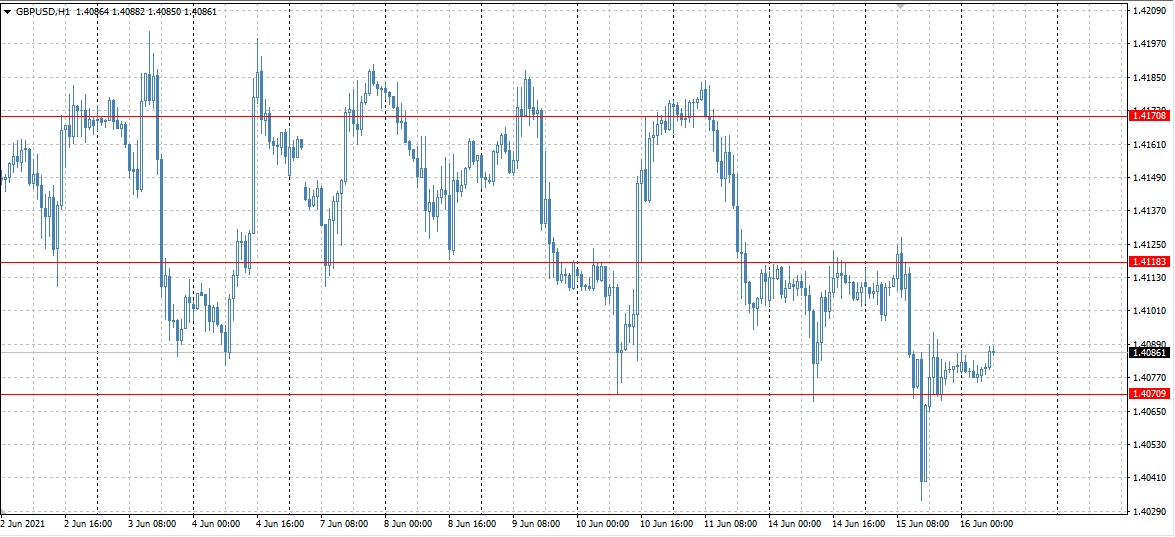Screen dimensions: 1175x537
Task: Click the 1.40530 value on price scale
Action: click(x=1150, y=444)
